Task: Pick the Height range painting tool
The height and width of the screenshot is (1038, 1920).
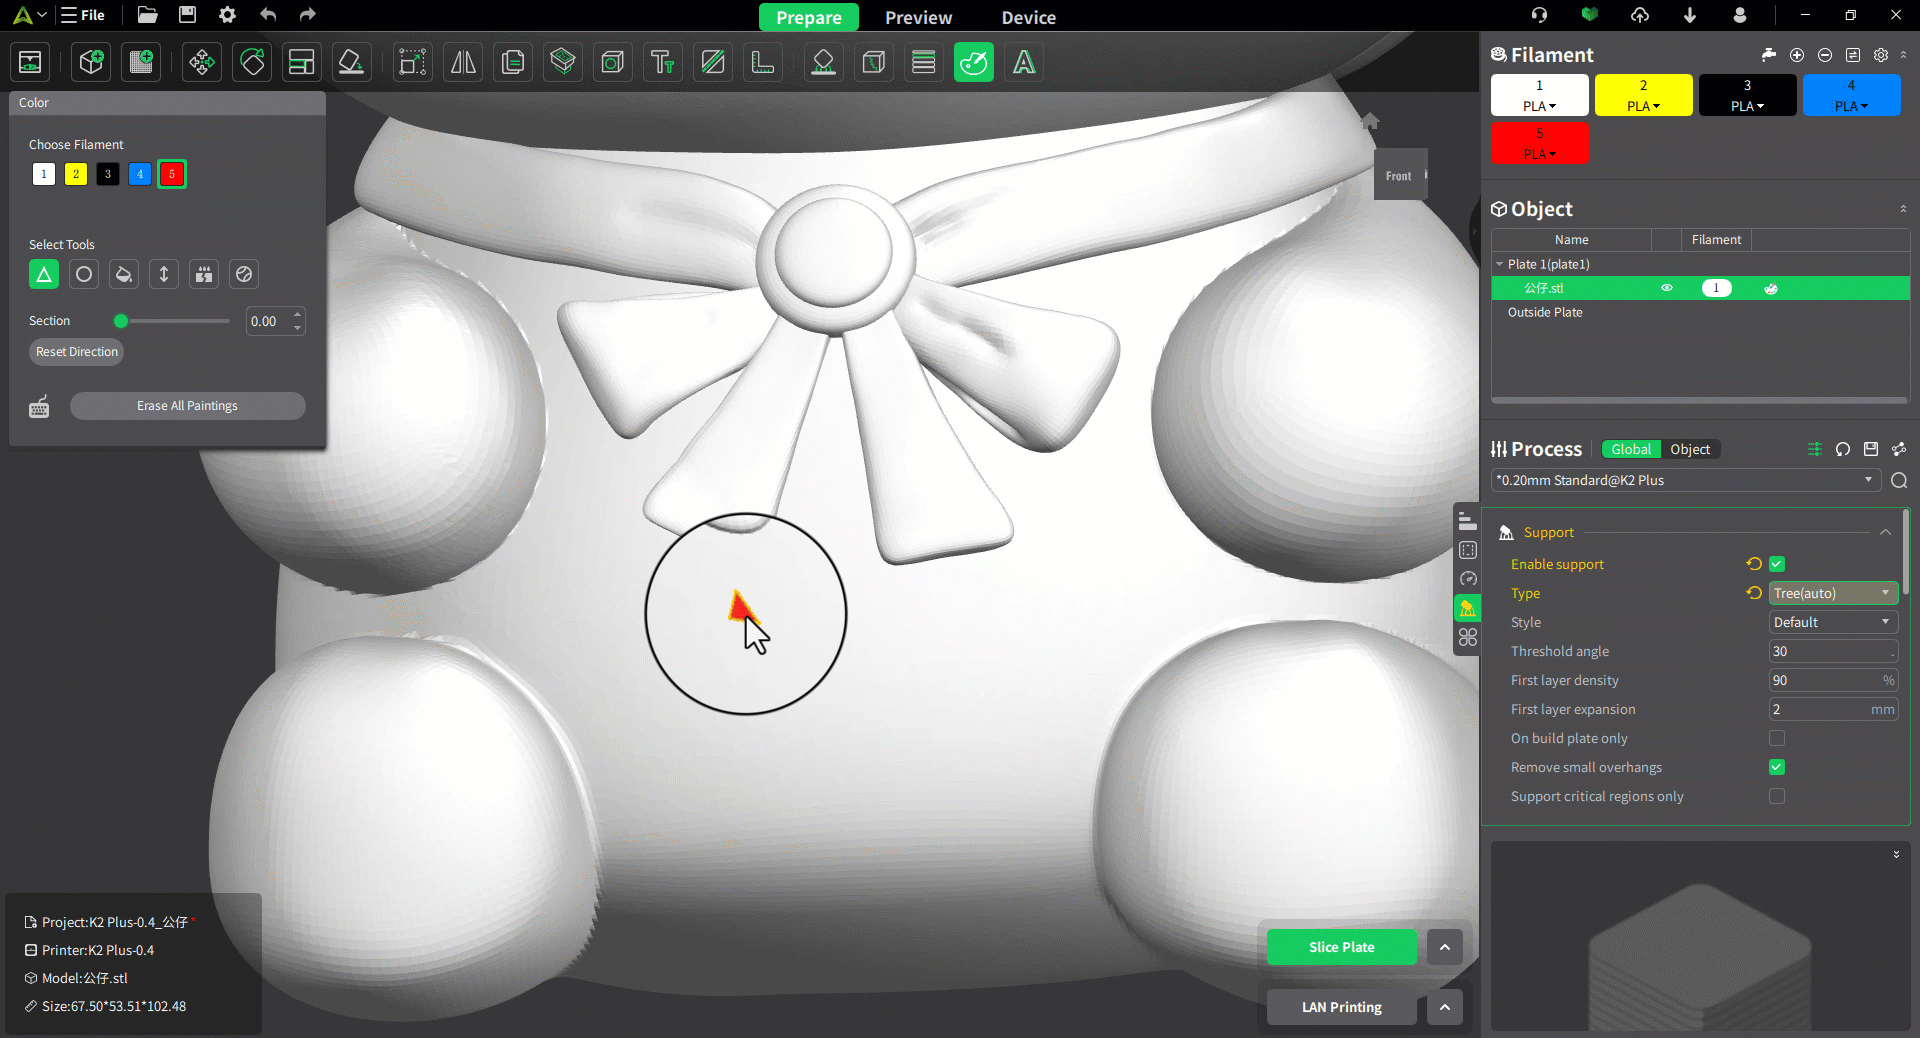Action: pyautogui.click(x=164, y=274)
